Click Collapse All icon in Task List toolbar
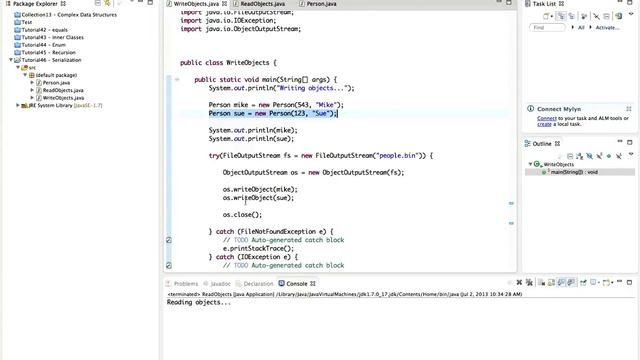Image resolution: width=640 pixels, height=360 pixels. (x=606, y=16)
